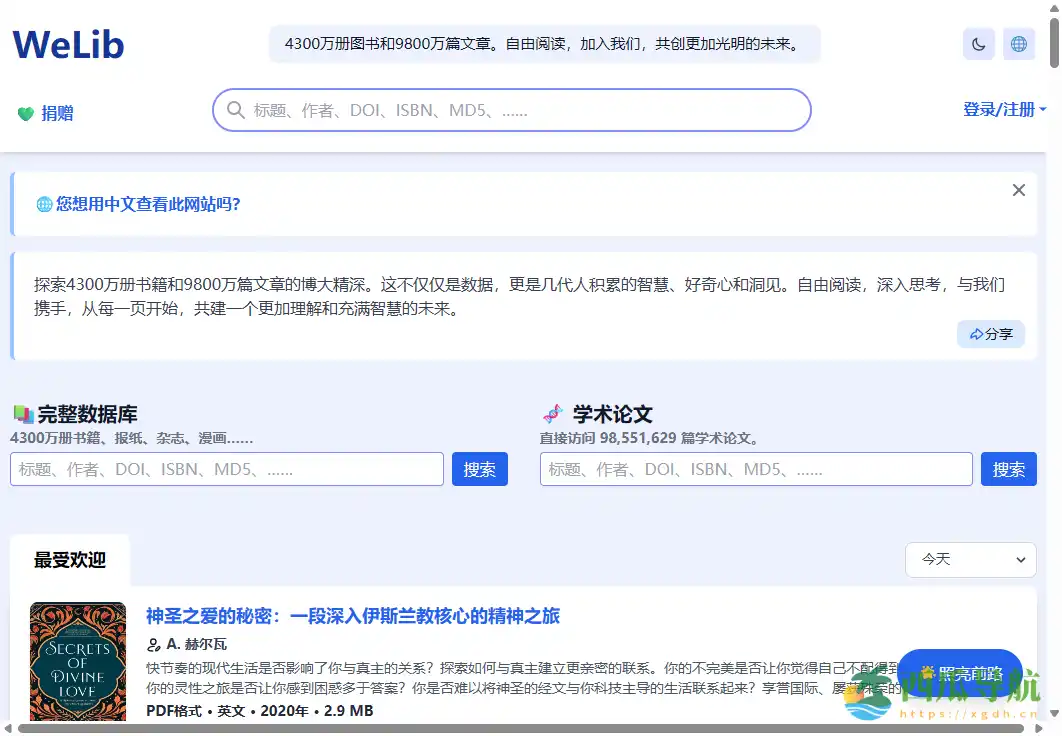Switch to the 最受欢迎 tab
This screenshot has height=736, width=1062.
coord(68,560)
